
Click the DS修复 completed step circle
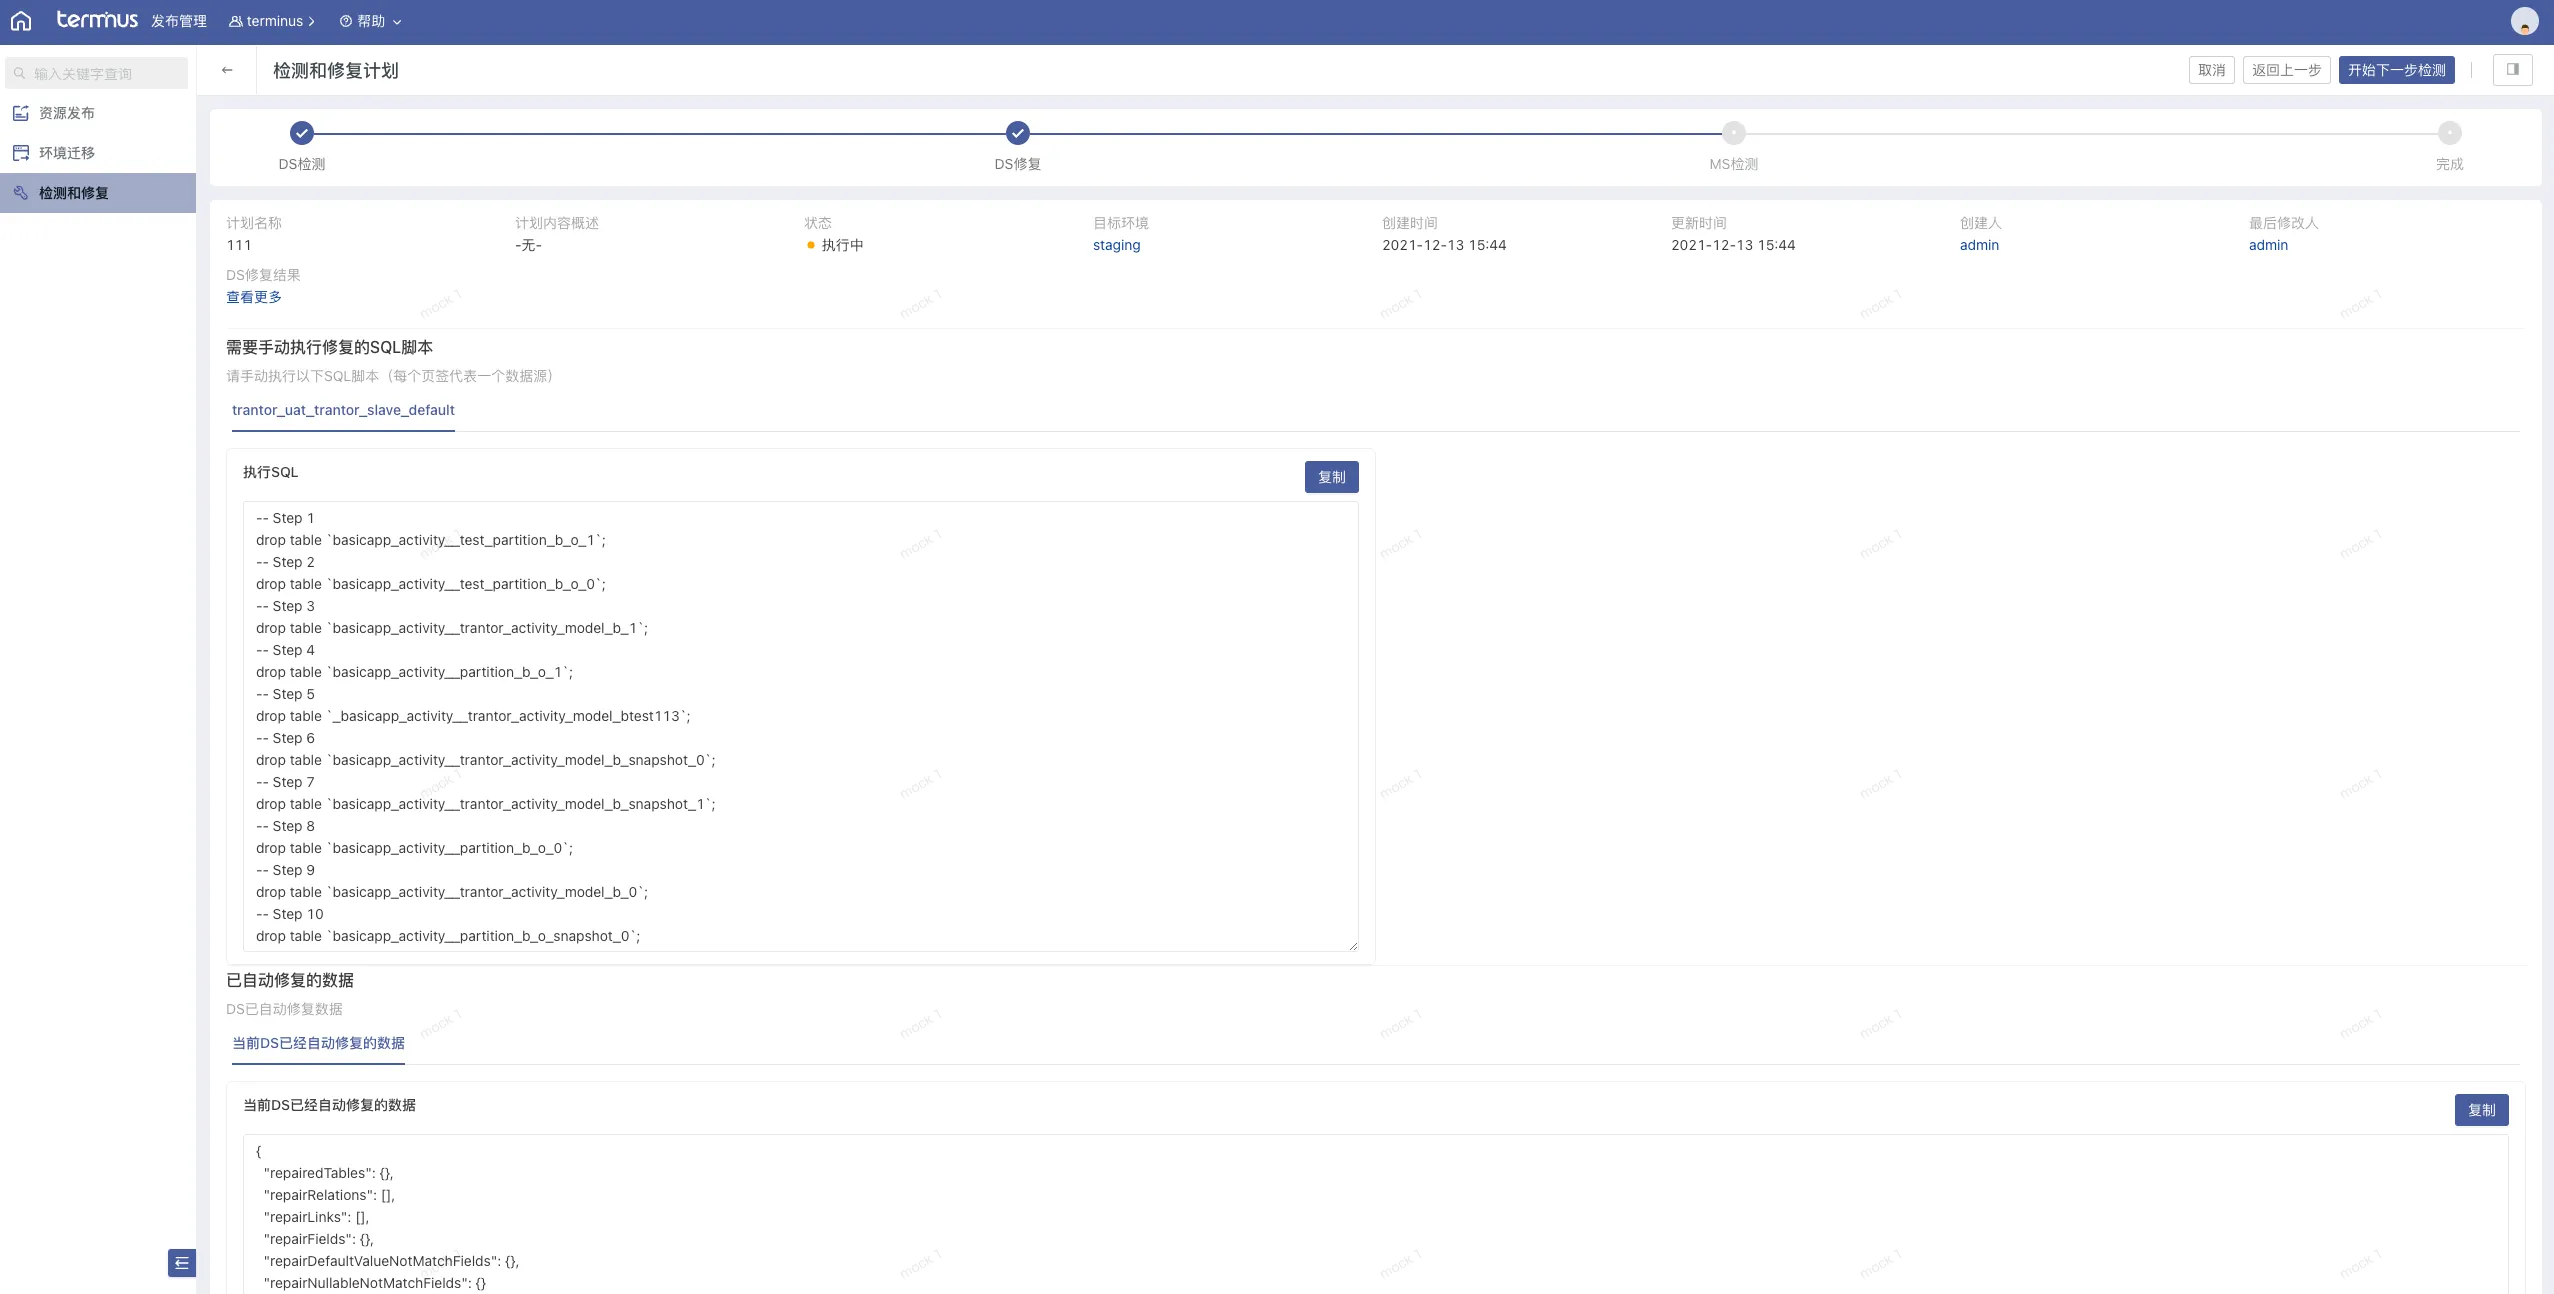click(x=1018, y=133)
